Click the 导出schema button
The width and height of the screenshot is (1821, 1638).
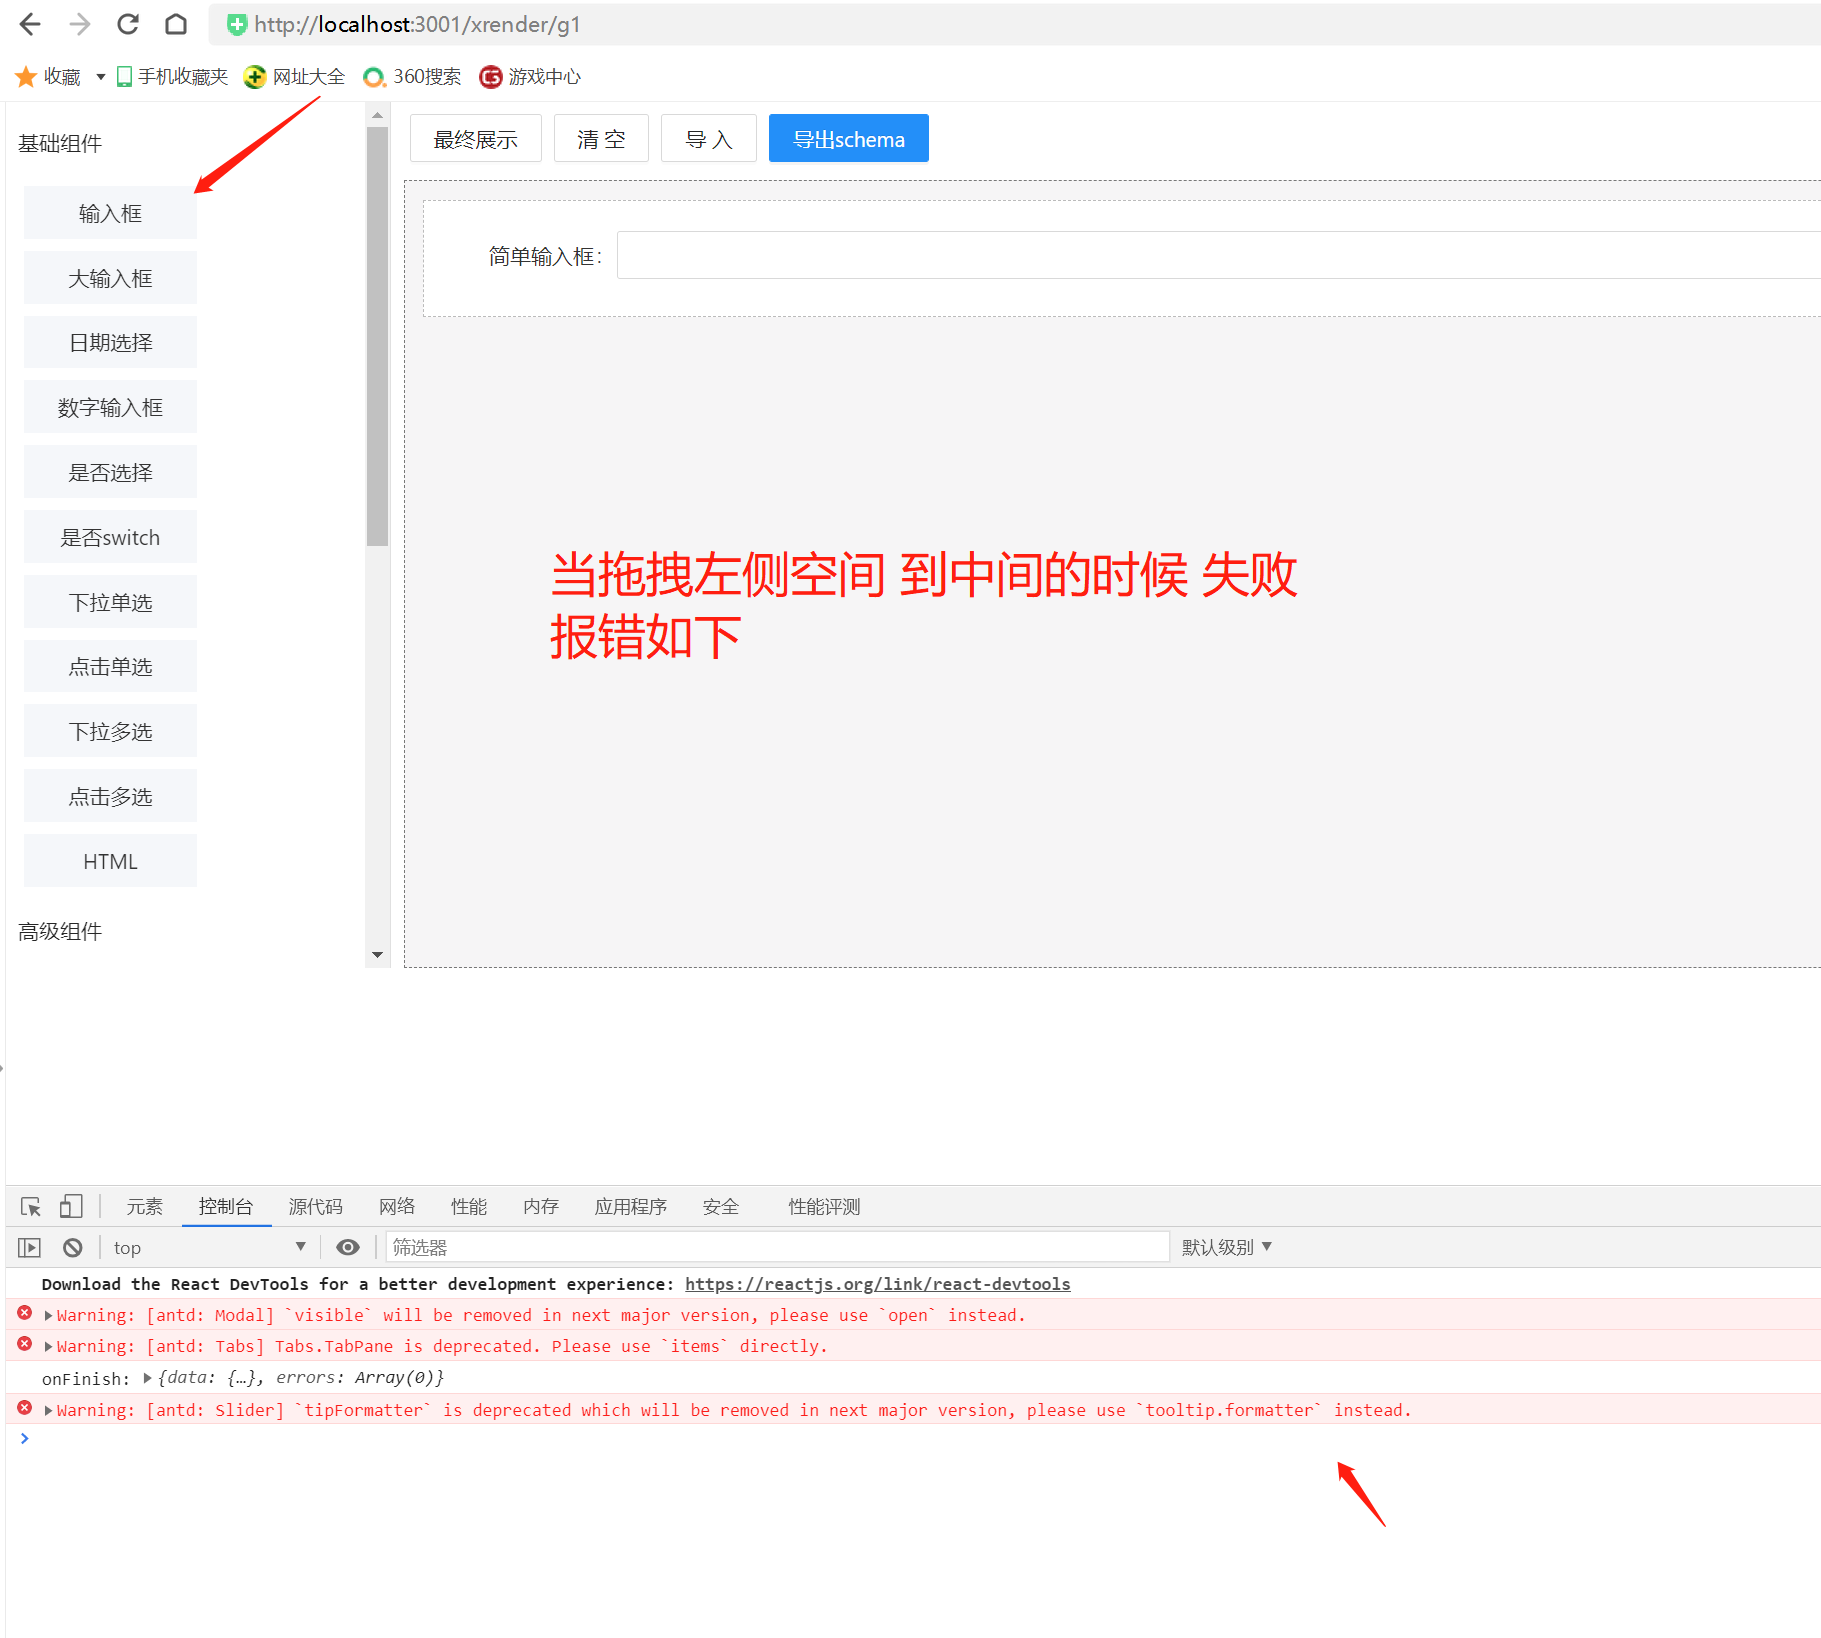click(848, 138)
